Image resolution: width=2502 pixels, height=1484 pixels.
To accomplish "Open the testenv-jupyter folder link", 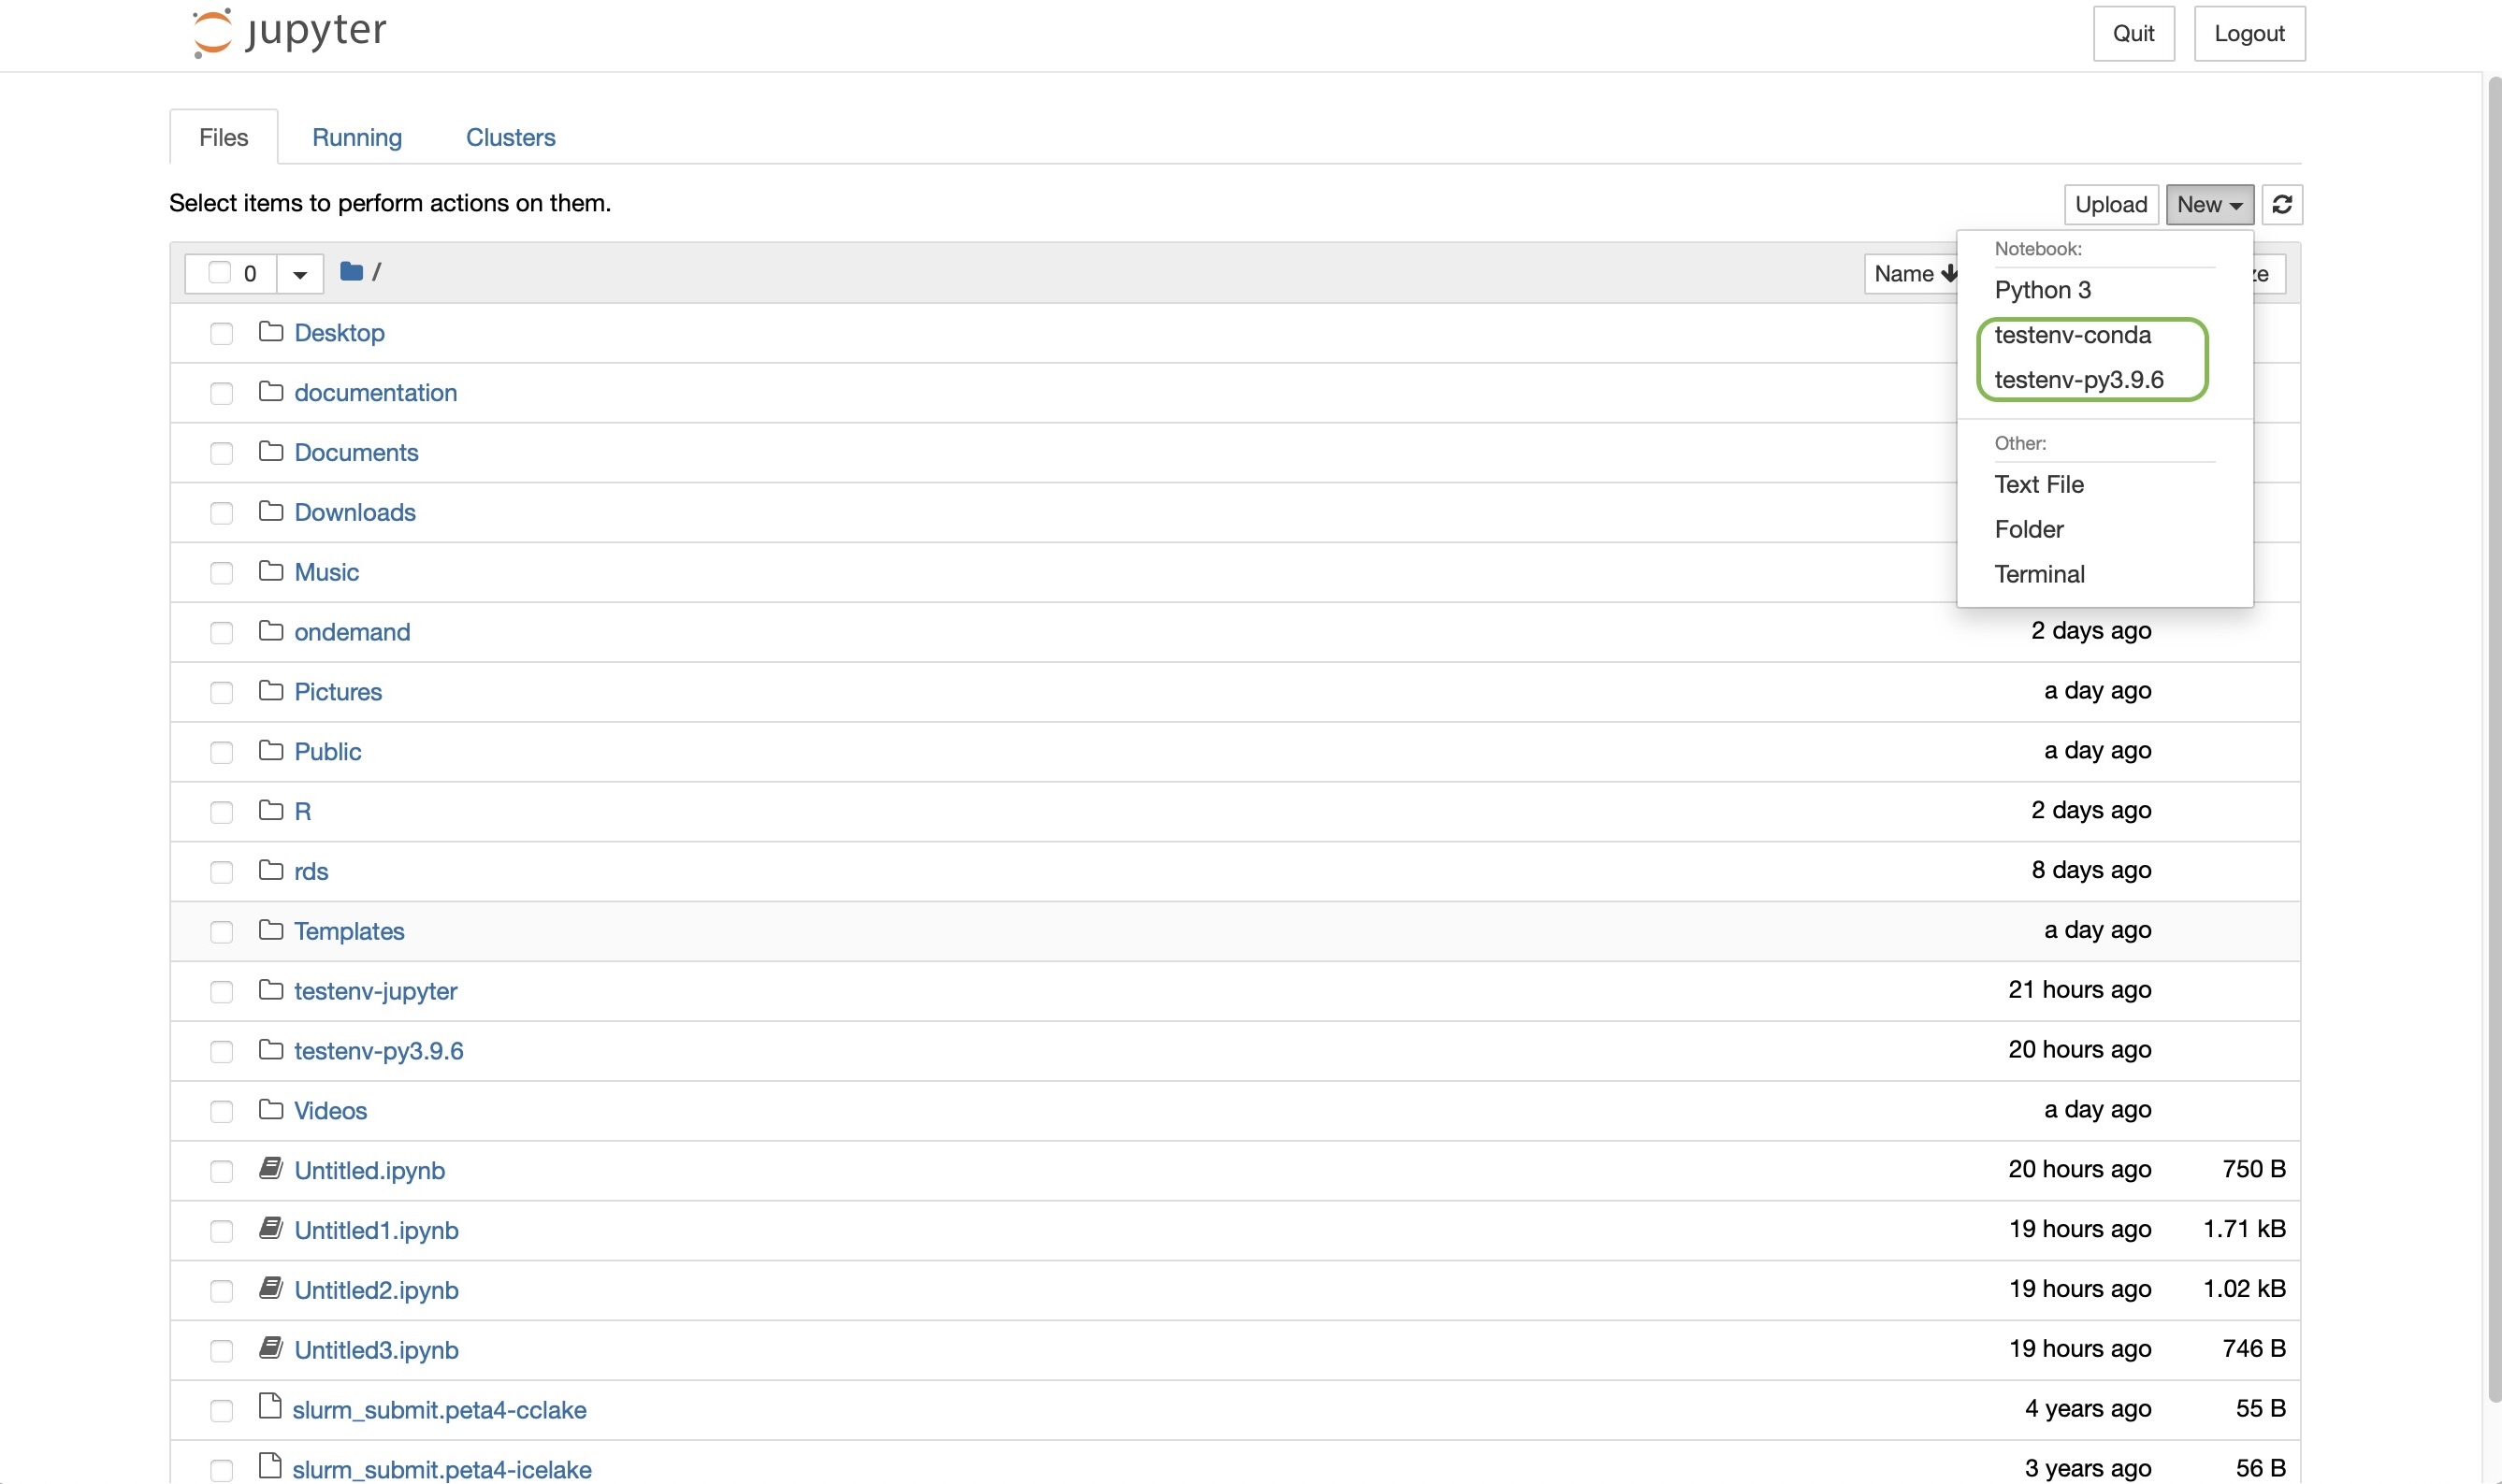I will (375, 991).
